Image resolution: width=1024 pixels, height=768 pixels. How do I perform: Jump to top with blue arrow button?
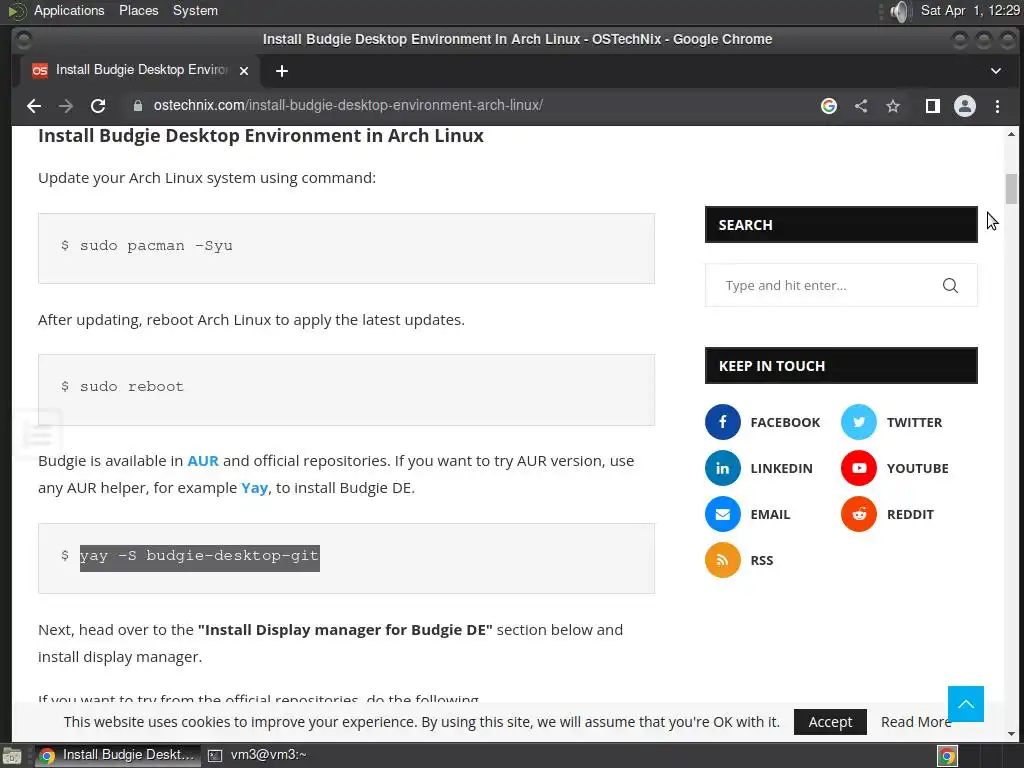click(966, 704)
